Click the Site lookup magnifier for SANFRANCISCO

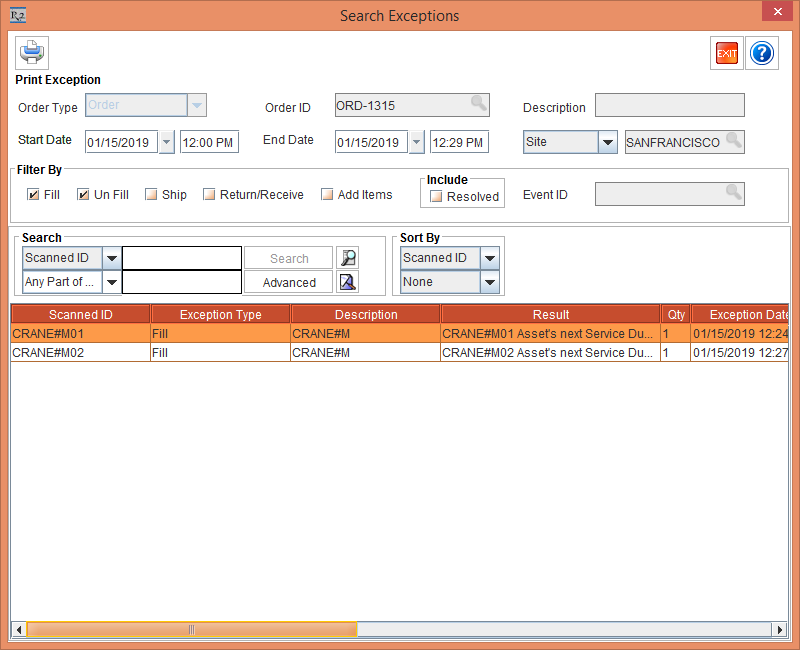(x=733, y=141)
